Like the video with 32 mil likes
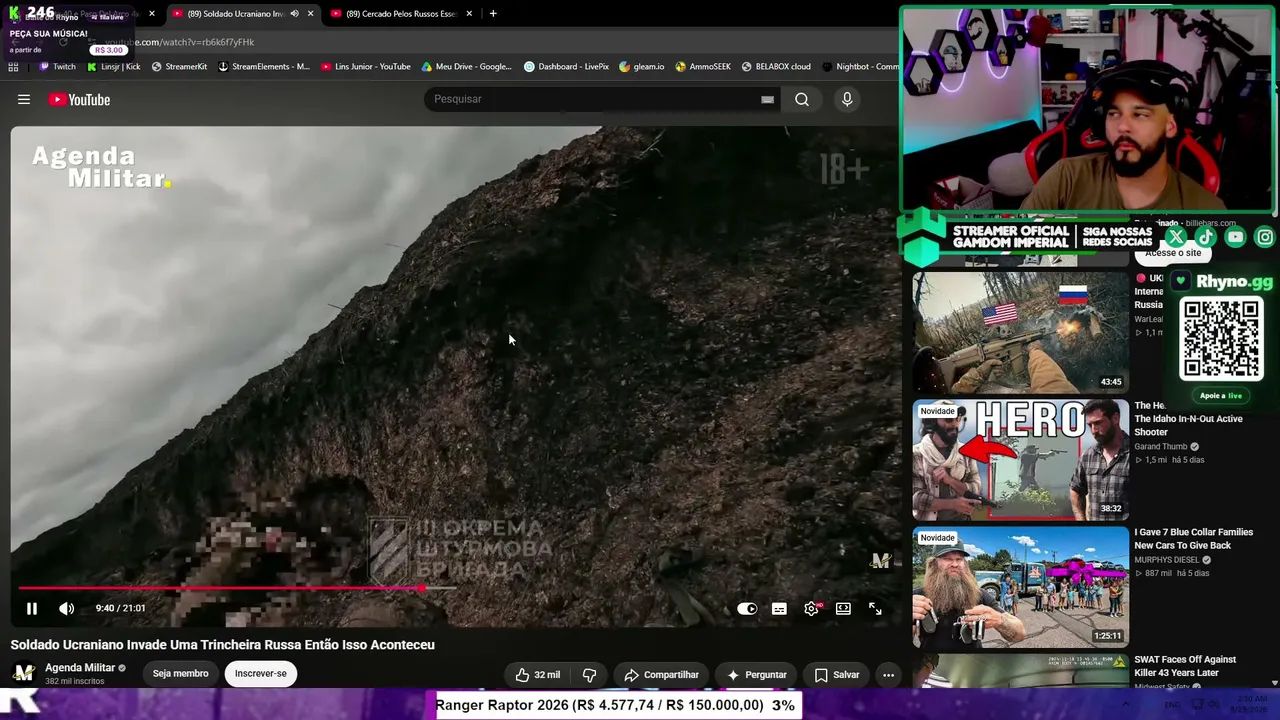The height and width of the screenshot is (720, 1280). (x=537, y=675)
